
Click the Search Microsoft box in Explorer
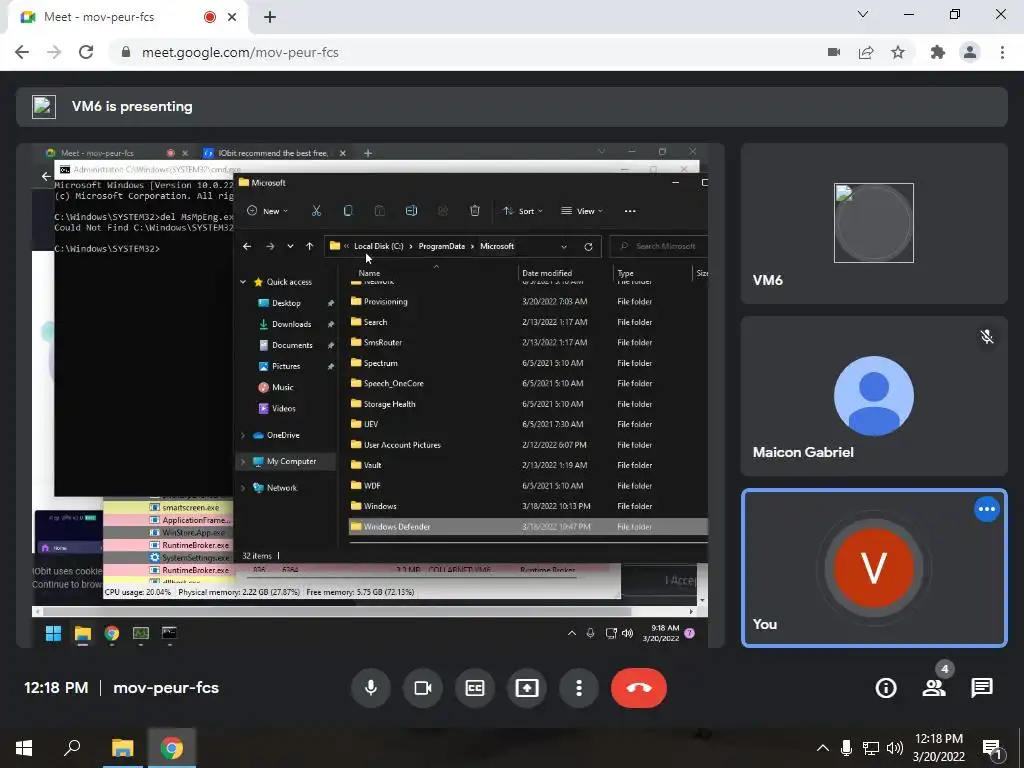pos(660,246)
